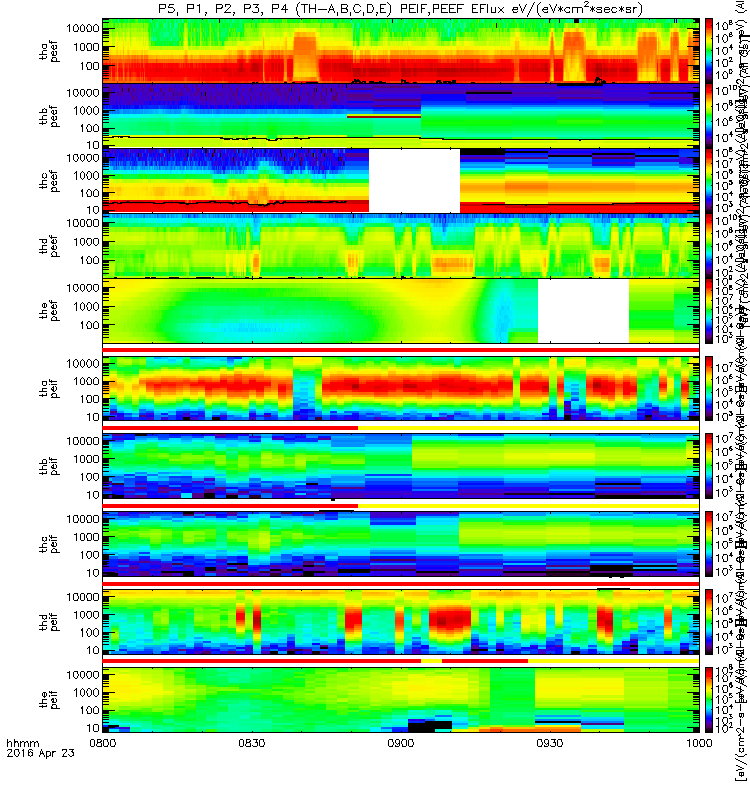Click the color bar beside the peif panel

click(709, 699)
